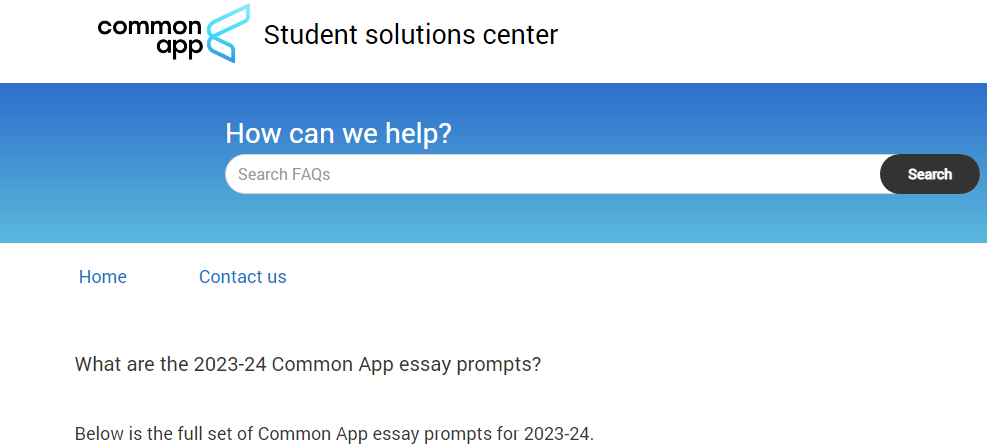The image size is (987, 445).
Task: Open the Contact us navigation link
Action: [x=243, y=277]
